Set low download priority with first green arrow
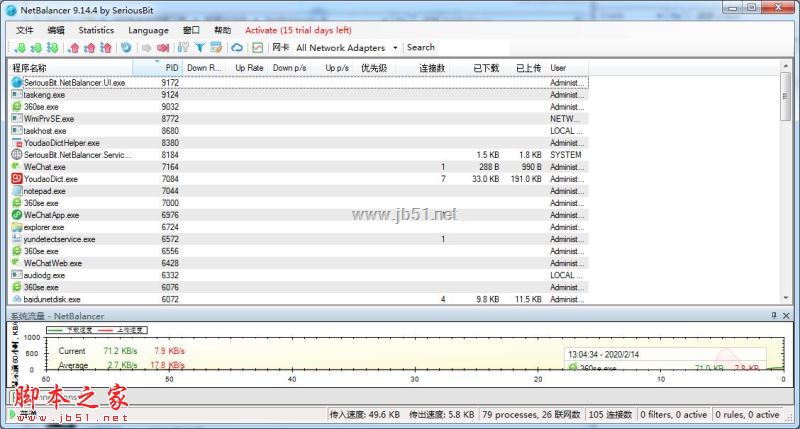The image size is (800, 429). pyautogui.click(x=20, y=48)
